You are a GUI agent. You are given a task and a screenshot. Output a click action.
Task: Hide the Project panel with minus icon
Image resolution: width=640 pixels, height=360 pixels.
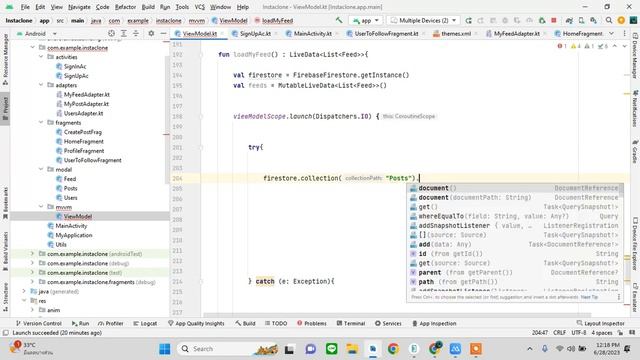coord(163,33)
